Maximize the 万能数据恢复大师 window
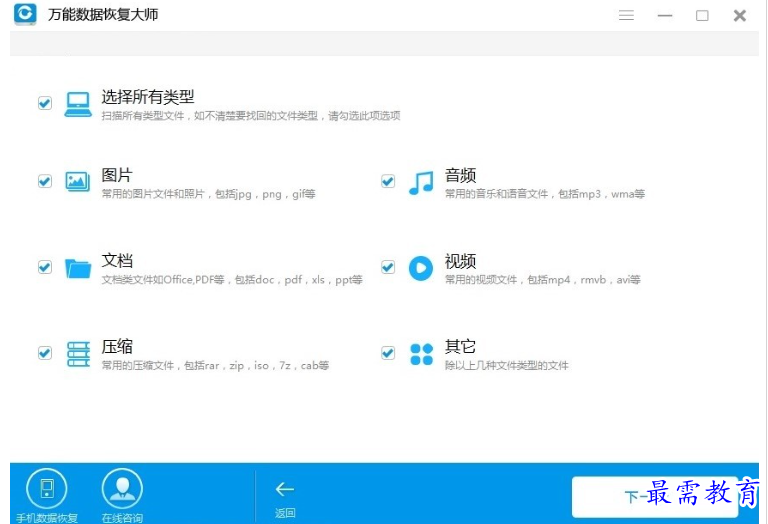Viewport: 768px width, 524px height. (702, 16)
